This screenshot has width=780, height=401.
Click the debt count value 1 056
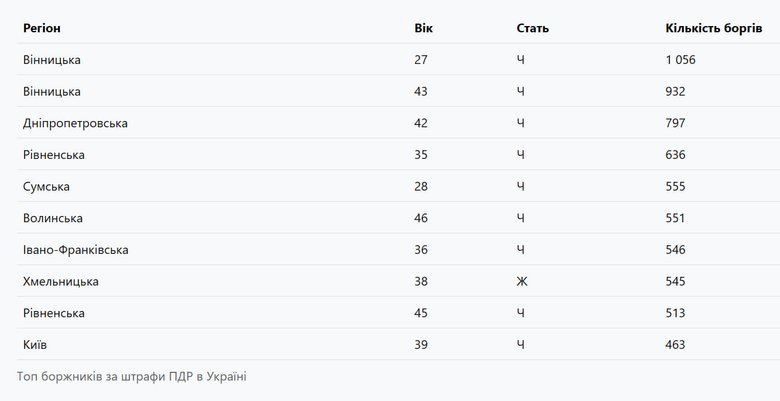(680, 60)
